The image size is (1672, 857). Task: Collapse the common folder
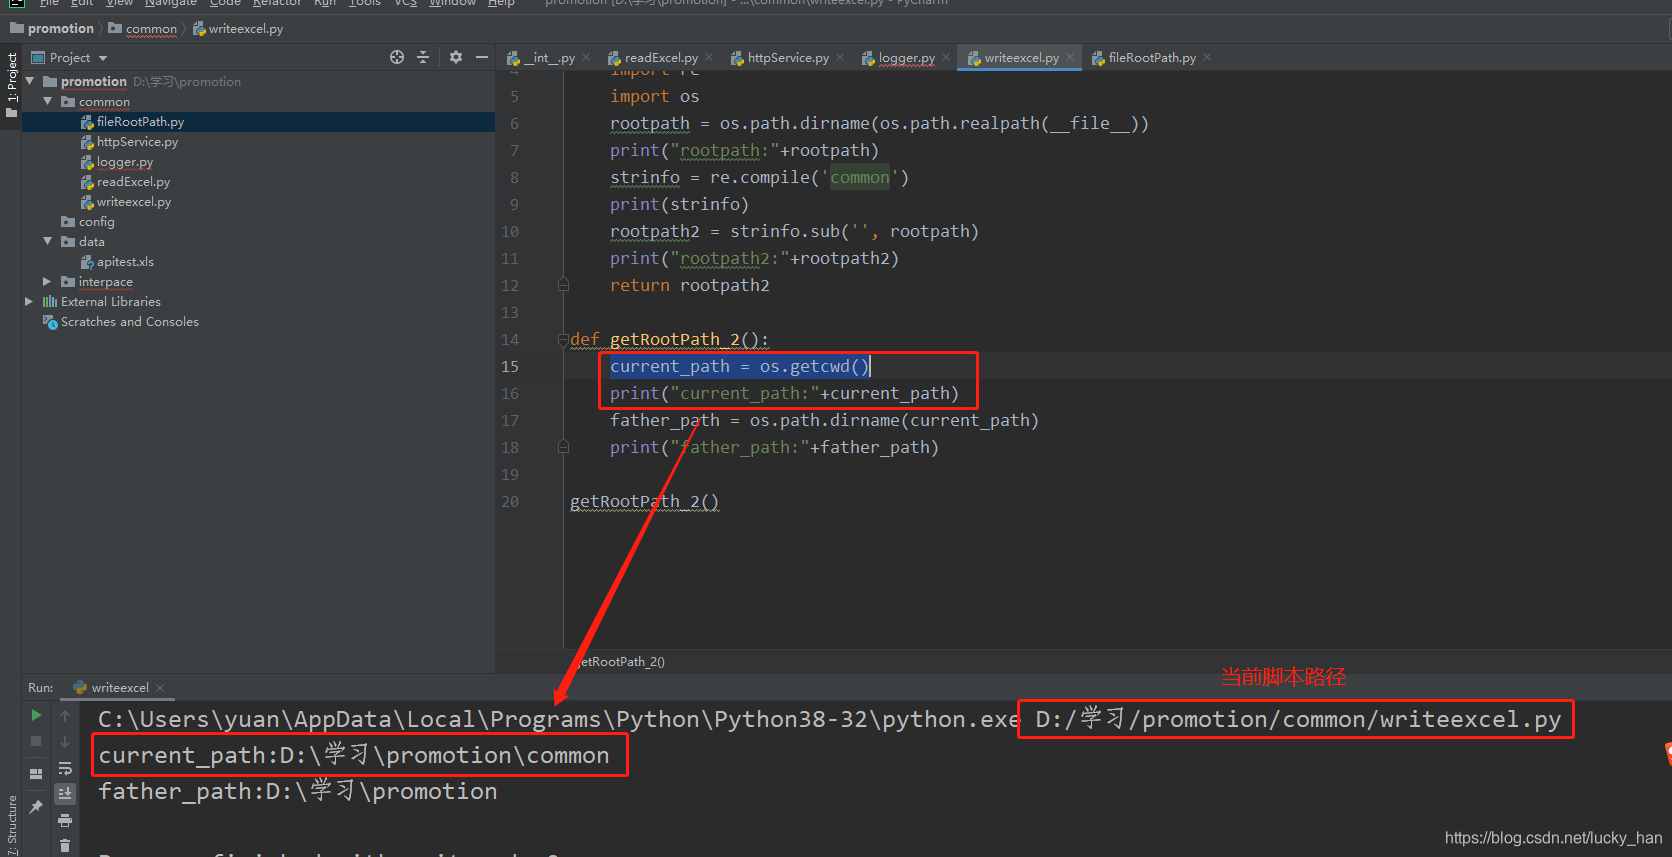point(47,101)
